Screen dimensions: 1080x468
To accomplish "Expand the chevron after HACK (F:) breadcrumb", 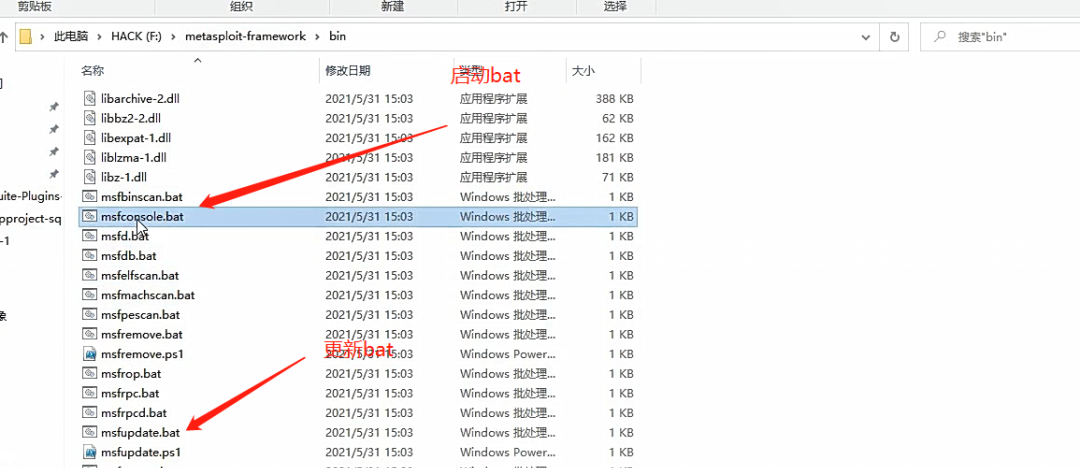I will click(x=173, y=37).
